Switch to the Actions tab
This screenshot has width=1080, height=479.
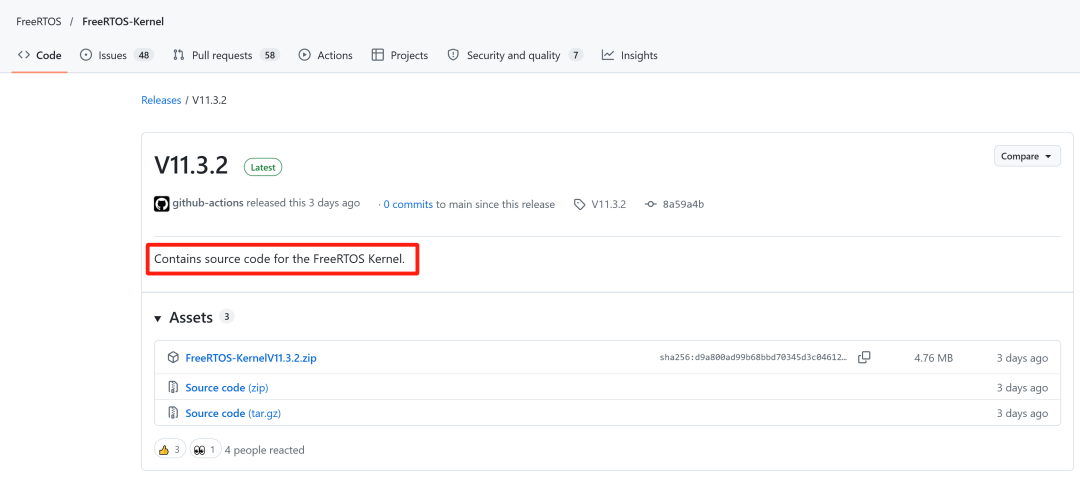325,55
